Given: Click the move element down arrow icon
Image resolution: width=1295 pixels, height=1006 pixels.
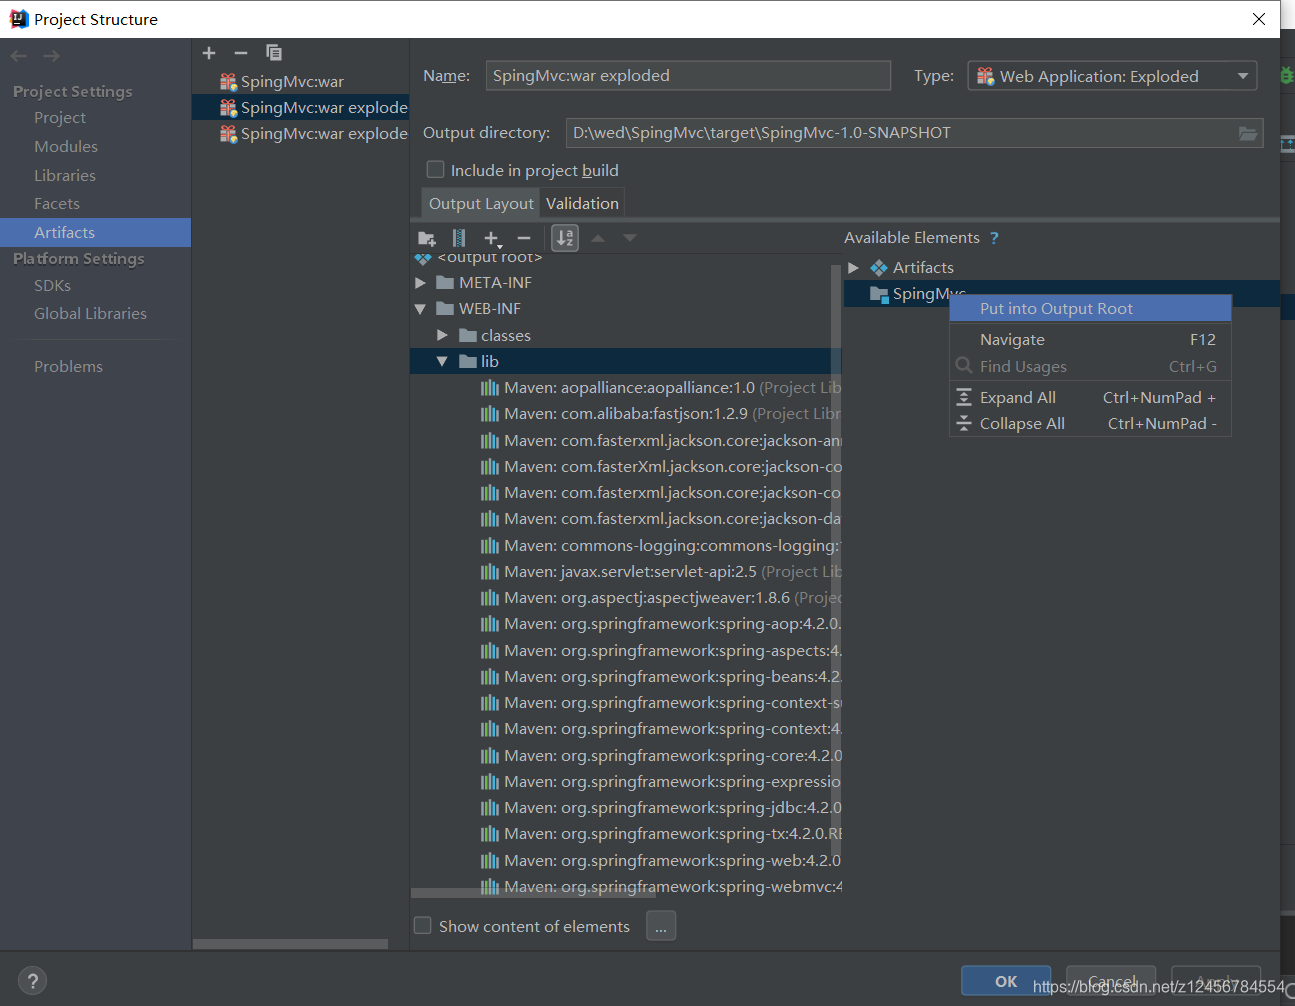Looking at the screenshot, I should [x=629, y=238].
